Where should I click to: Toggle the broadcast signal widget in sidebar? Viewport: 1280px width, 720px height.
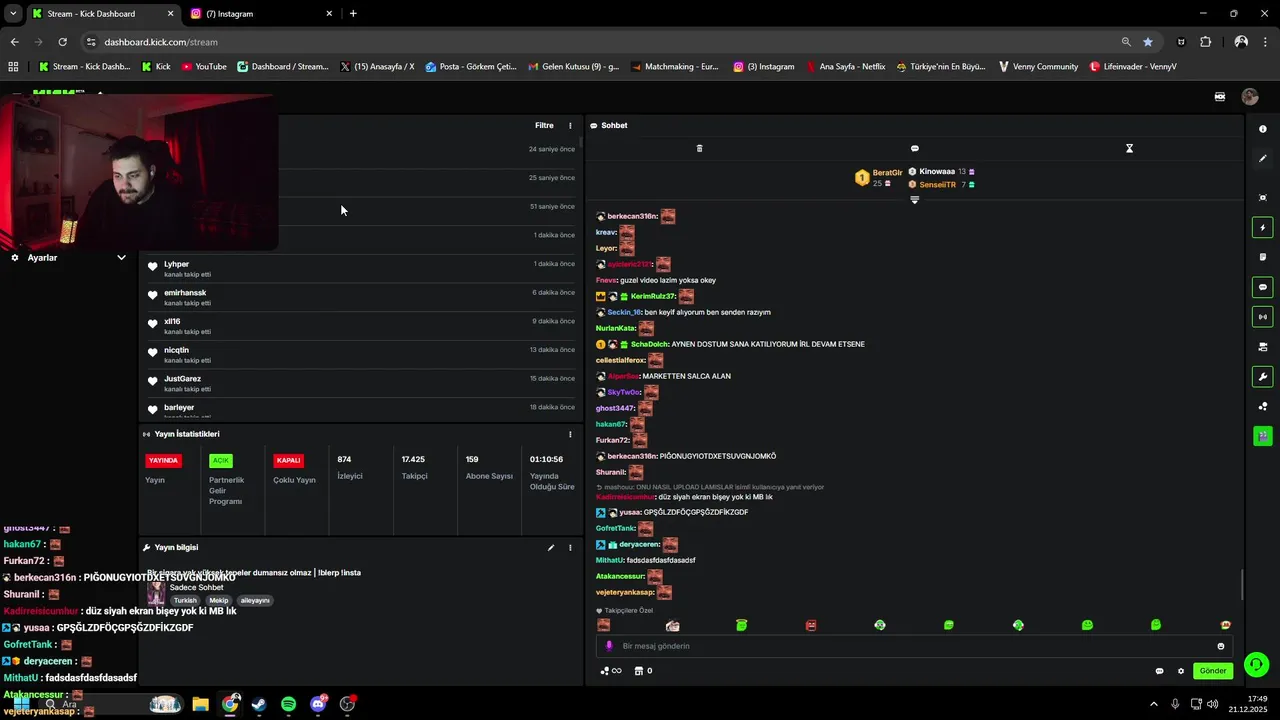(x=1263, y=317)
